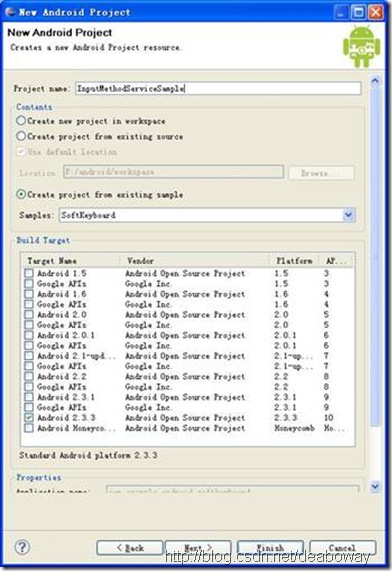The image size is (392, 571).
Task: Click the Application name field
Action: (x=232, y=489)
